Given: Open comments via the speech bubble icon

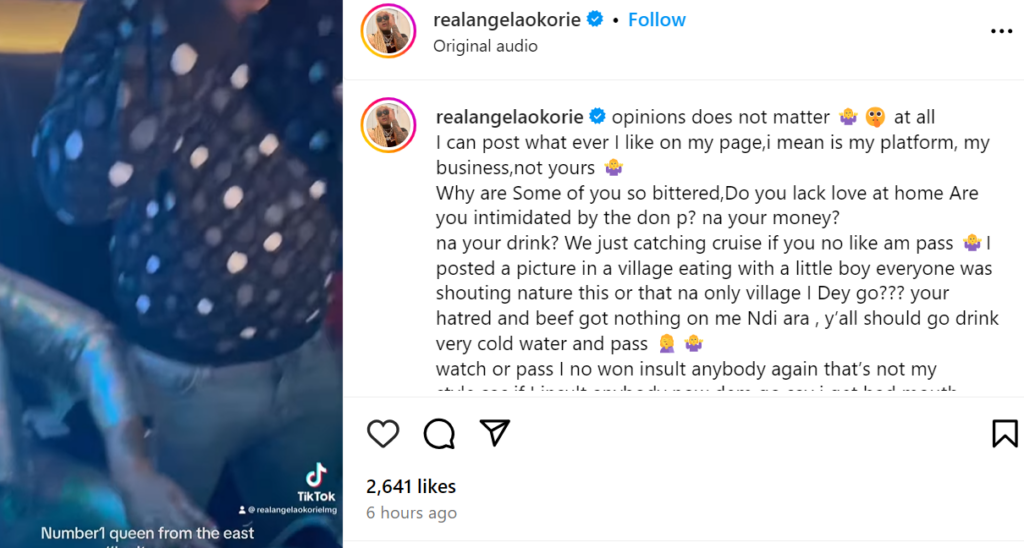Looking at the screenshot, I should coord(439,433).
